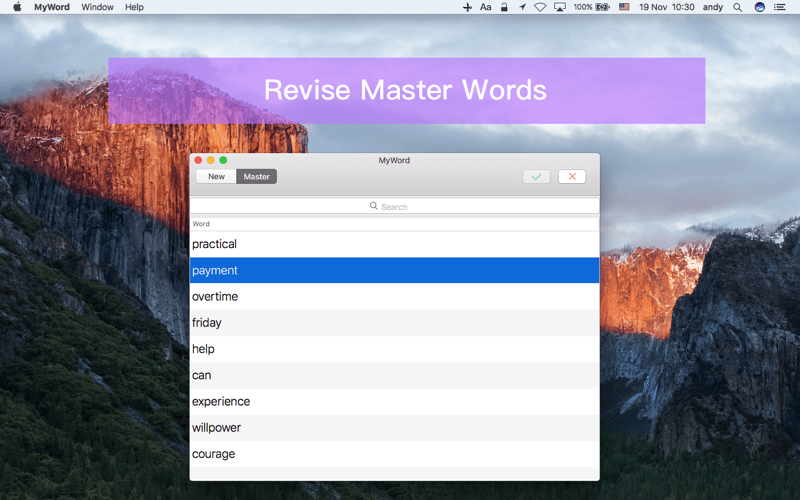This screenshot has height=500, width=800.
Task: Click the lock icon in menu bar
Action: click(504, 7)
